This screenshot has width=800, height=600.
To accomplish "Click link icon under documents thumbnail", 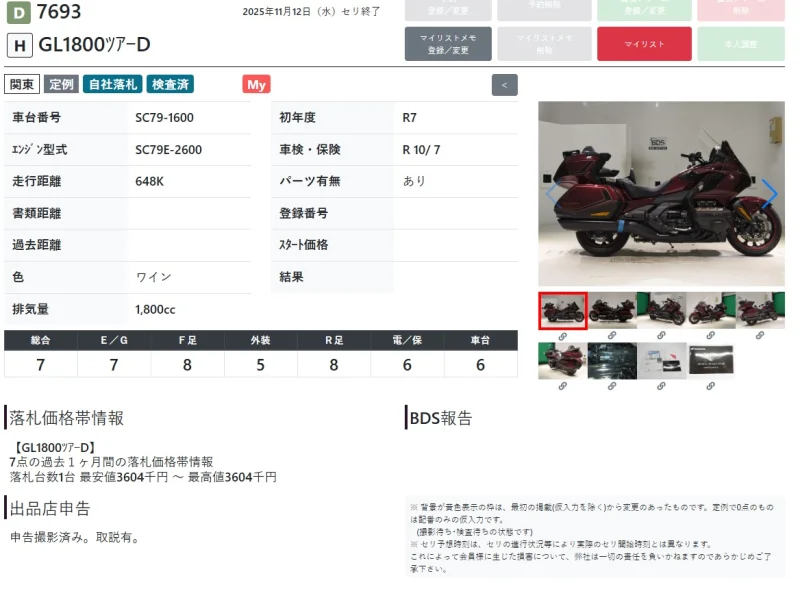I will coord(661,386).
